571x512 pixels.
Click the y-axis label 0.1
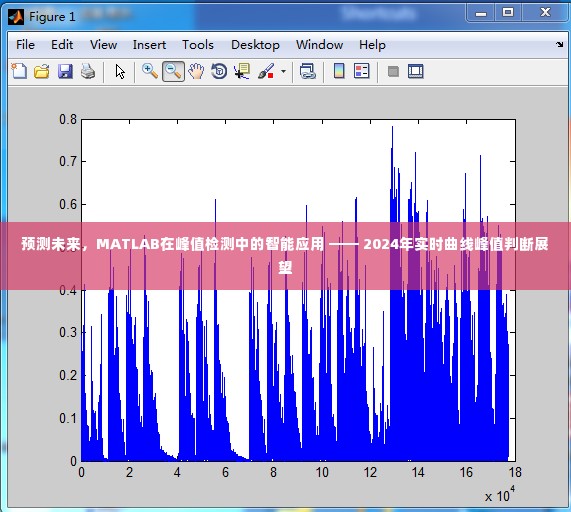68,418
